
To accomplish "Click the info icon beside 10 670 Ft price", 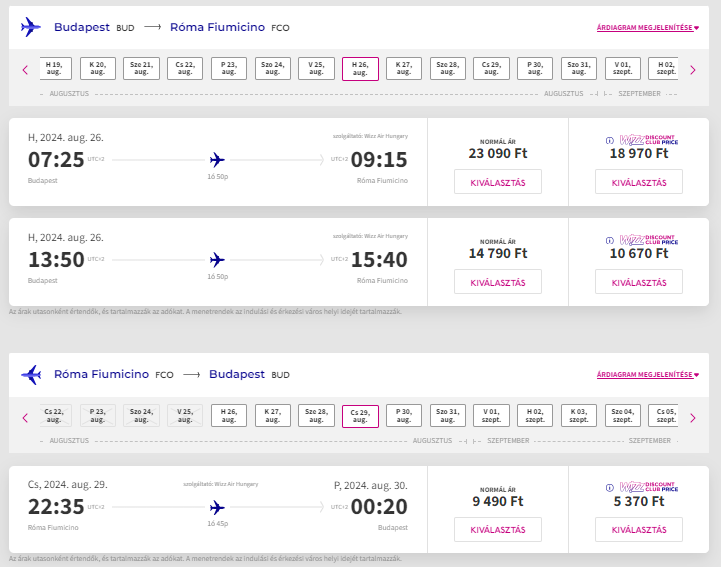I will tap(610, 241).
